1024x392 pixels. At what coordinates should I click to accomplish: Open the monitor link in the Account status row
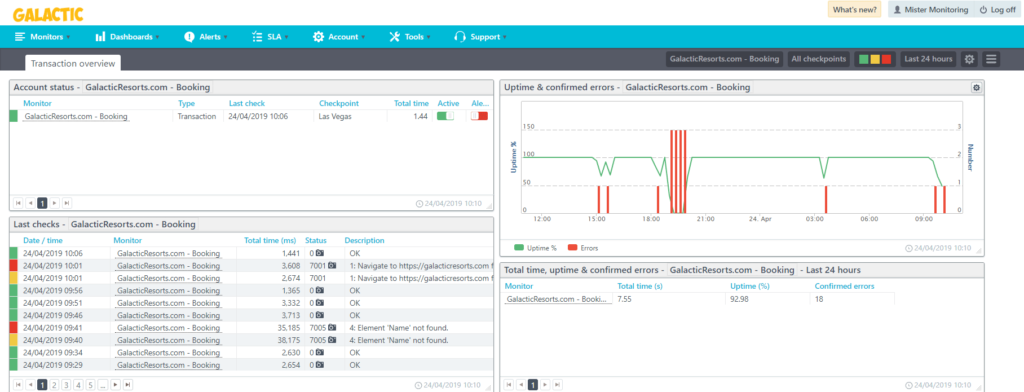(x=76, y=116)
